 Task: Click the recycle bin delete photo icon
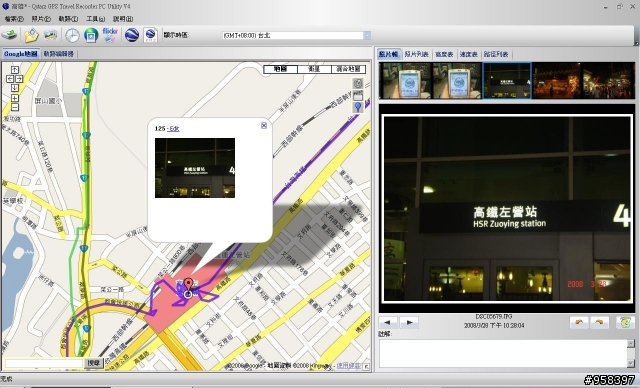pyautogui.click(x=624, y=322)
